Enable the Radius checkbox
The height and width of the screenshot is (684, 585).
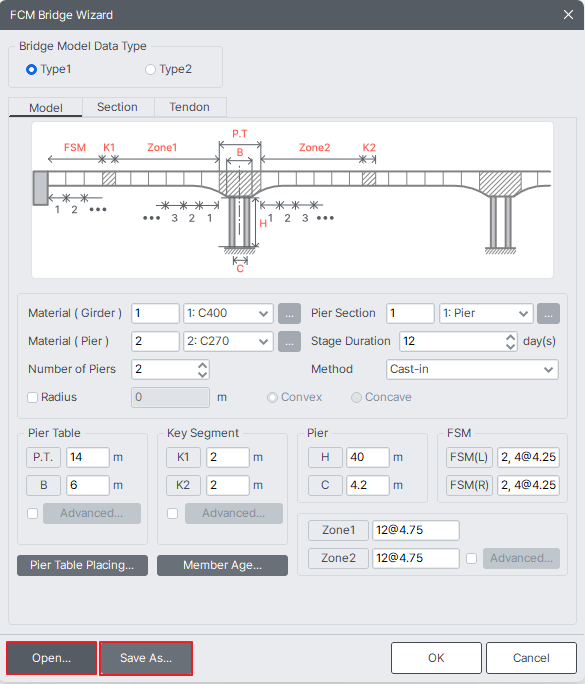(x=33, y=397)
